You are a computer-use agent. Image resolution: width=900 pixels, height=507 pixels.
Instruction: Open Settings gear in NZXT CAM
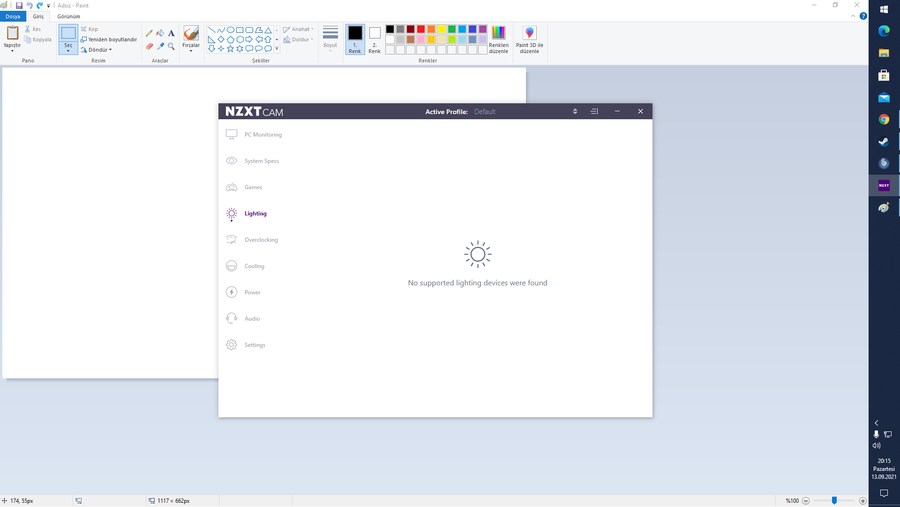[231, 345]
